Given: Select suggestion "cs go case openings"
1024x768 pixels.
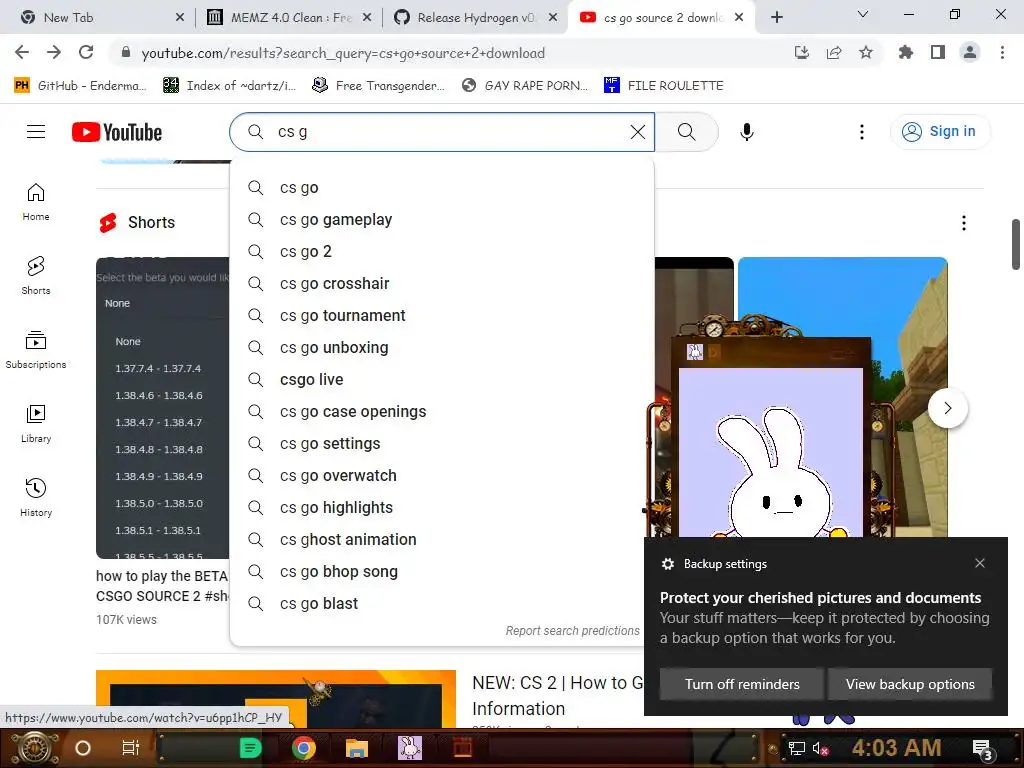Looking at the screenshot, I should click(x=442, y=411).
